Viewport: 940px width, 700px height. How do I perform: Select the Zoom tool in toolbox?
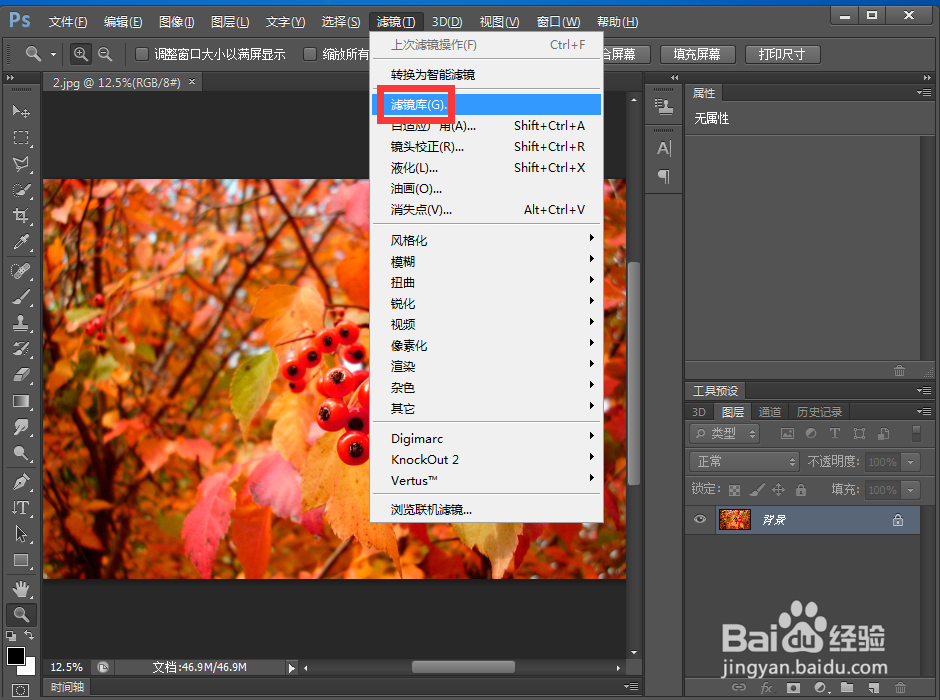point(21,614)
